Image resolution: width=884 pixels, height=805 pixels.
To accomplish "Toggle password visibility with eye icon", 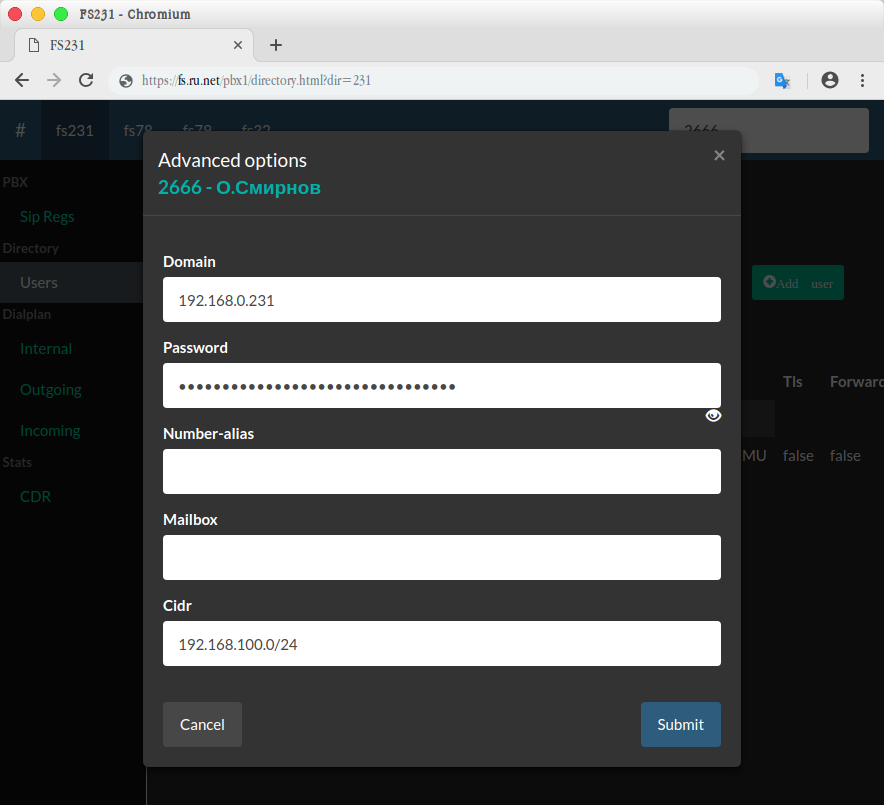I will [713, 415].
